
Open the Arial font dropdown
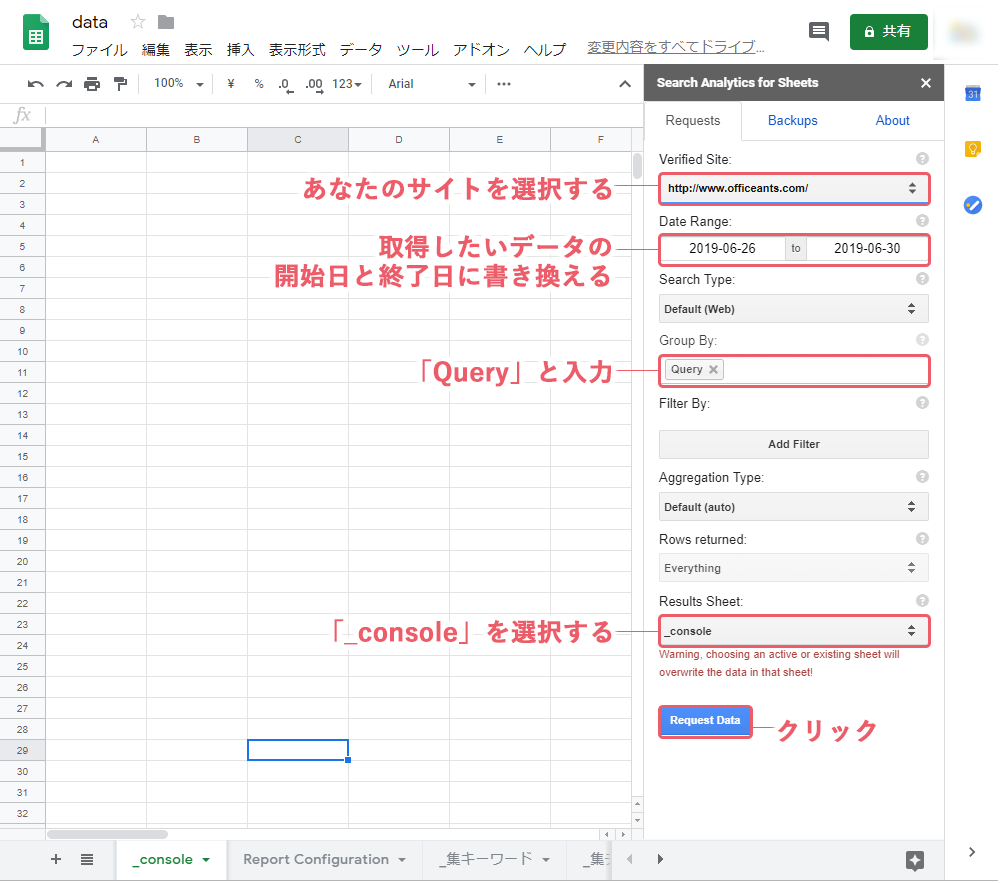[x=432, y=84]
